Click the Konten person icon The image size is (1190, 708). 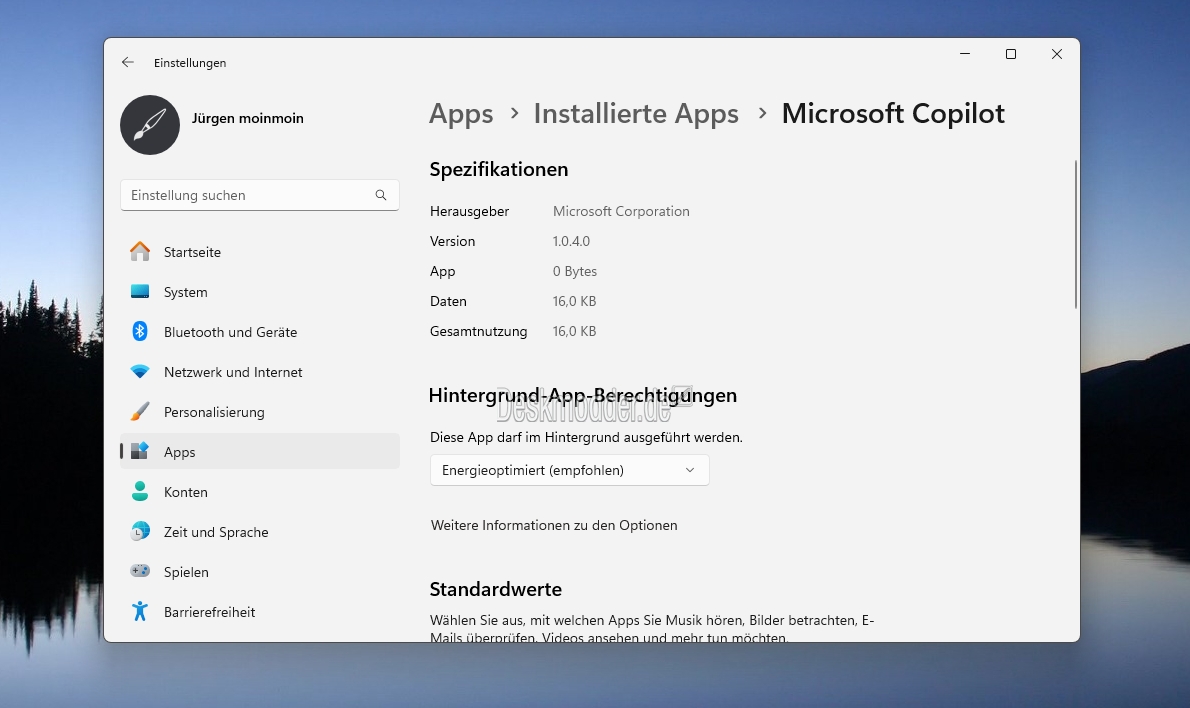[140, 492]
